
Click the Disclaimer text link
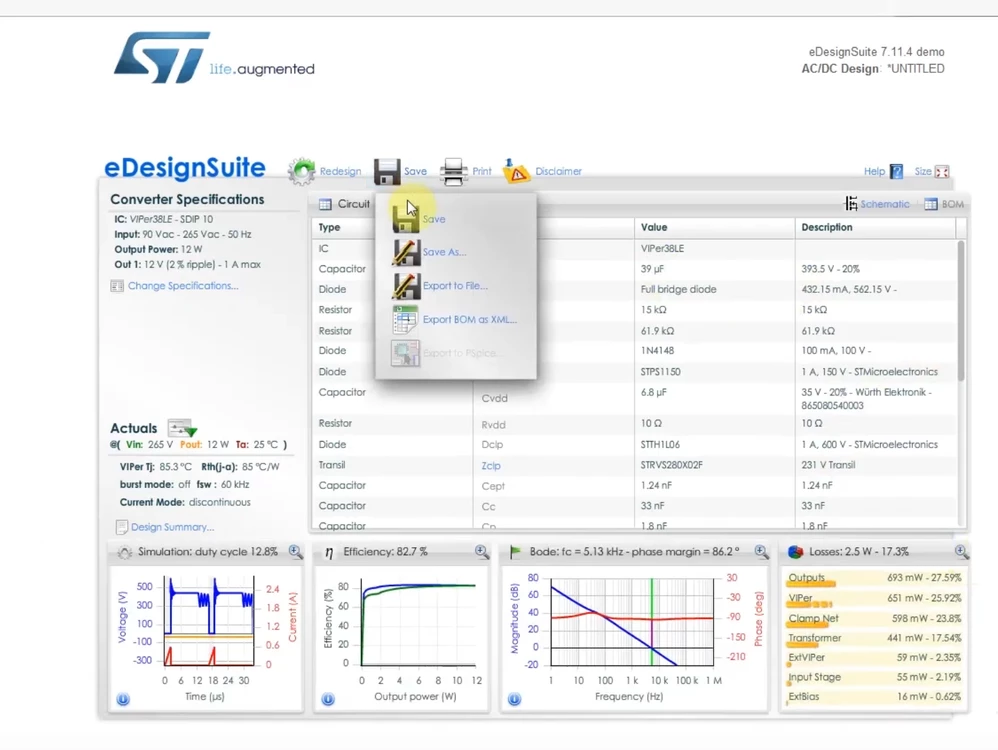point(558,171)
